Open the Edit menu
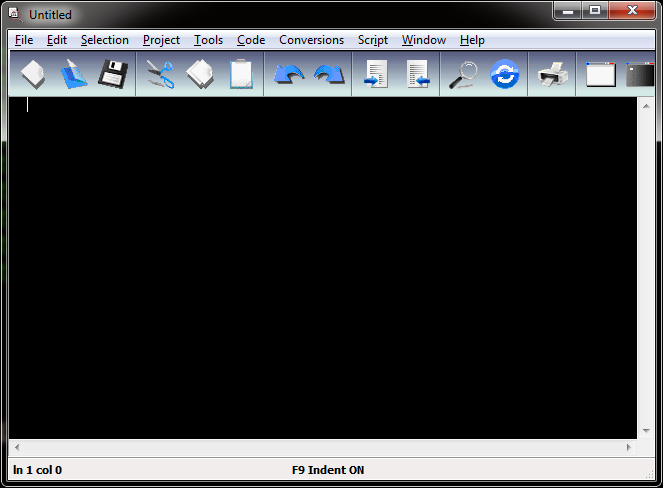The image size is (663, 488). tap(57, 40)
